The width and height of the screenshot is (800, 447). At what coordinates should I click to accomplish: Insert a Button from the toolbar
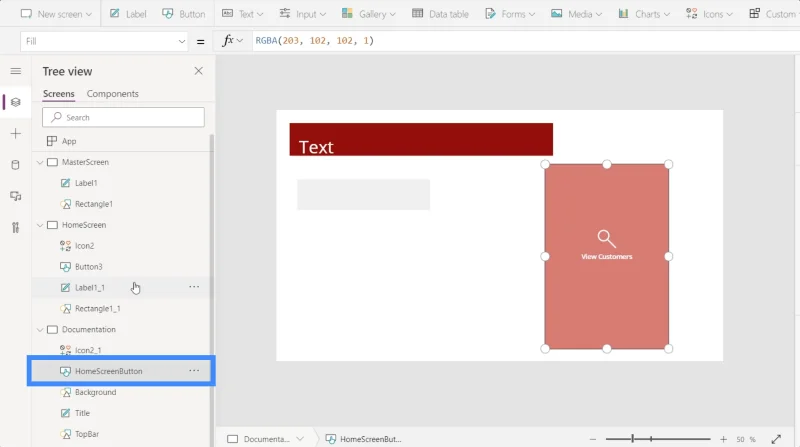coord(184,14)
